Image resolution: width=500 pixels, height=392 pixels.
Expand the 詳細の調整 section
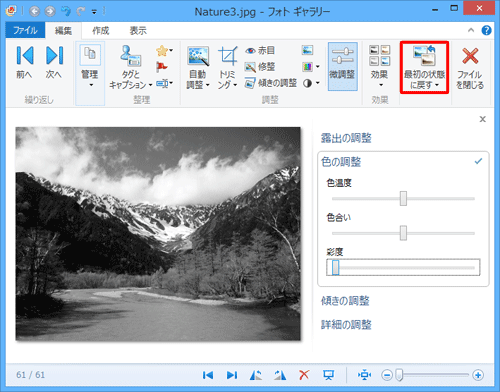point(346,325)
